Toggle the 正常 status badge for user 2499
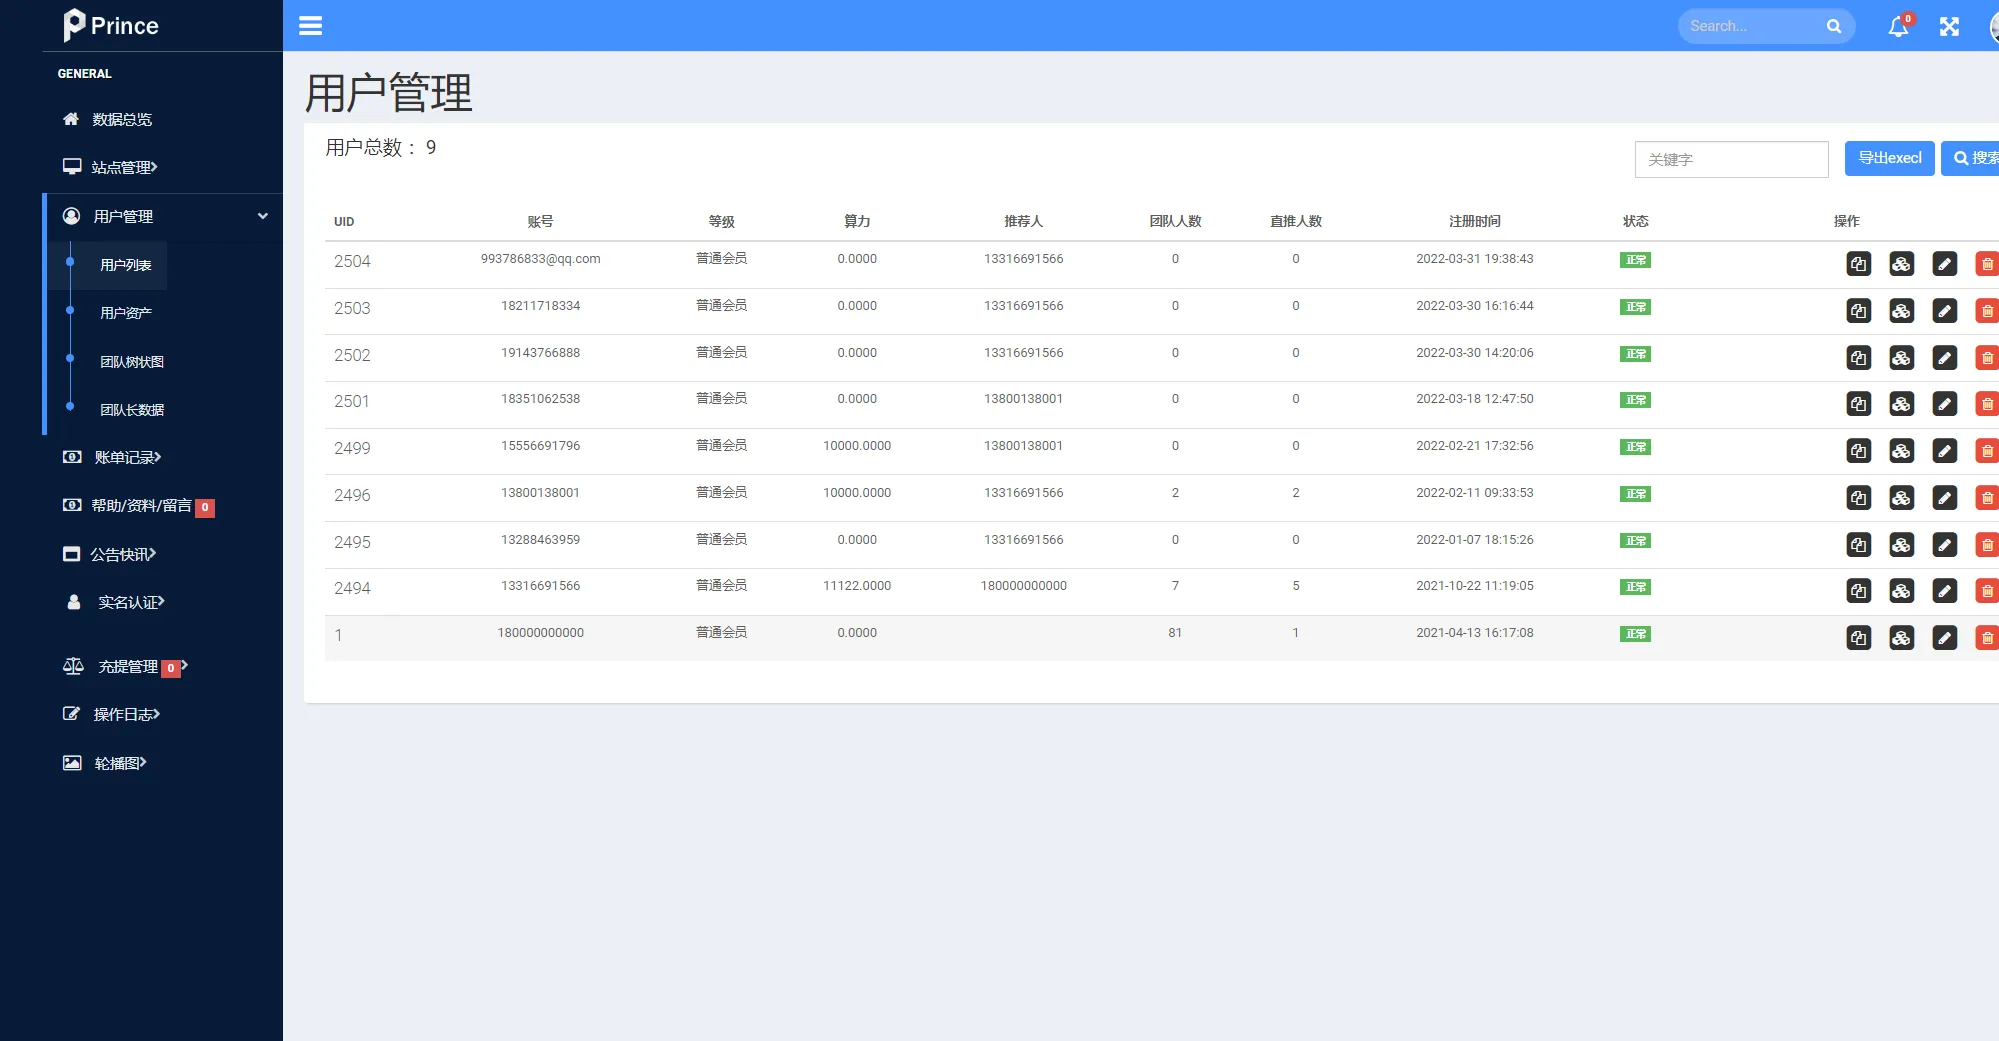 [x=1635, y=447]
